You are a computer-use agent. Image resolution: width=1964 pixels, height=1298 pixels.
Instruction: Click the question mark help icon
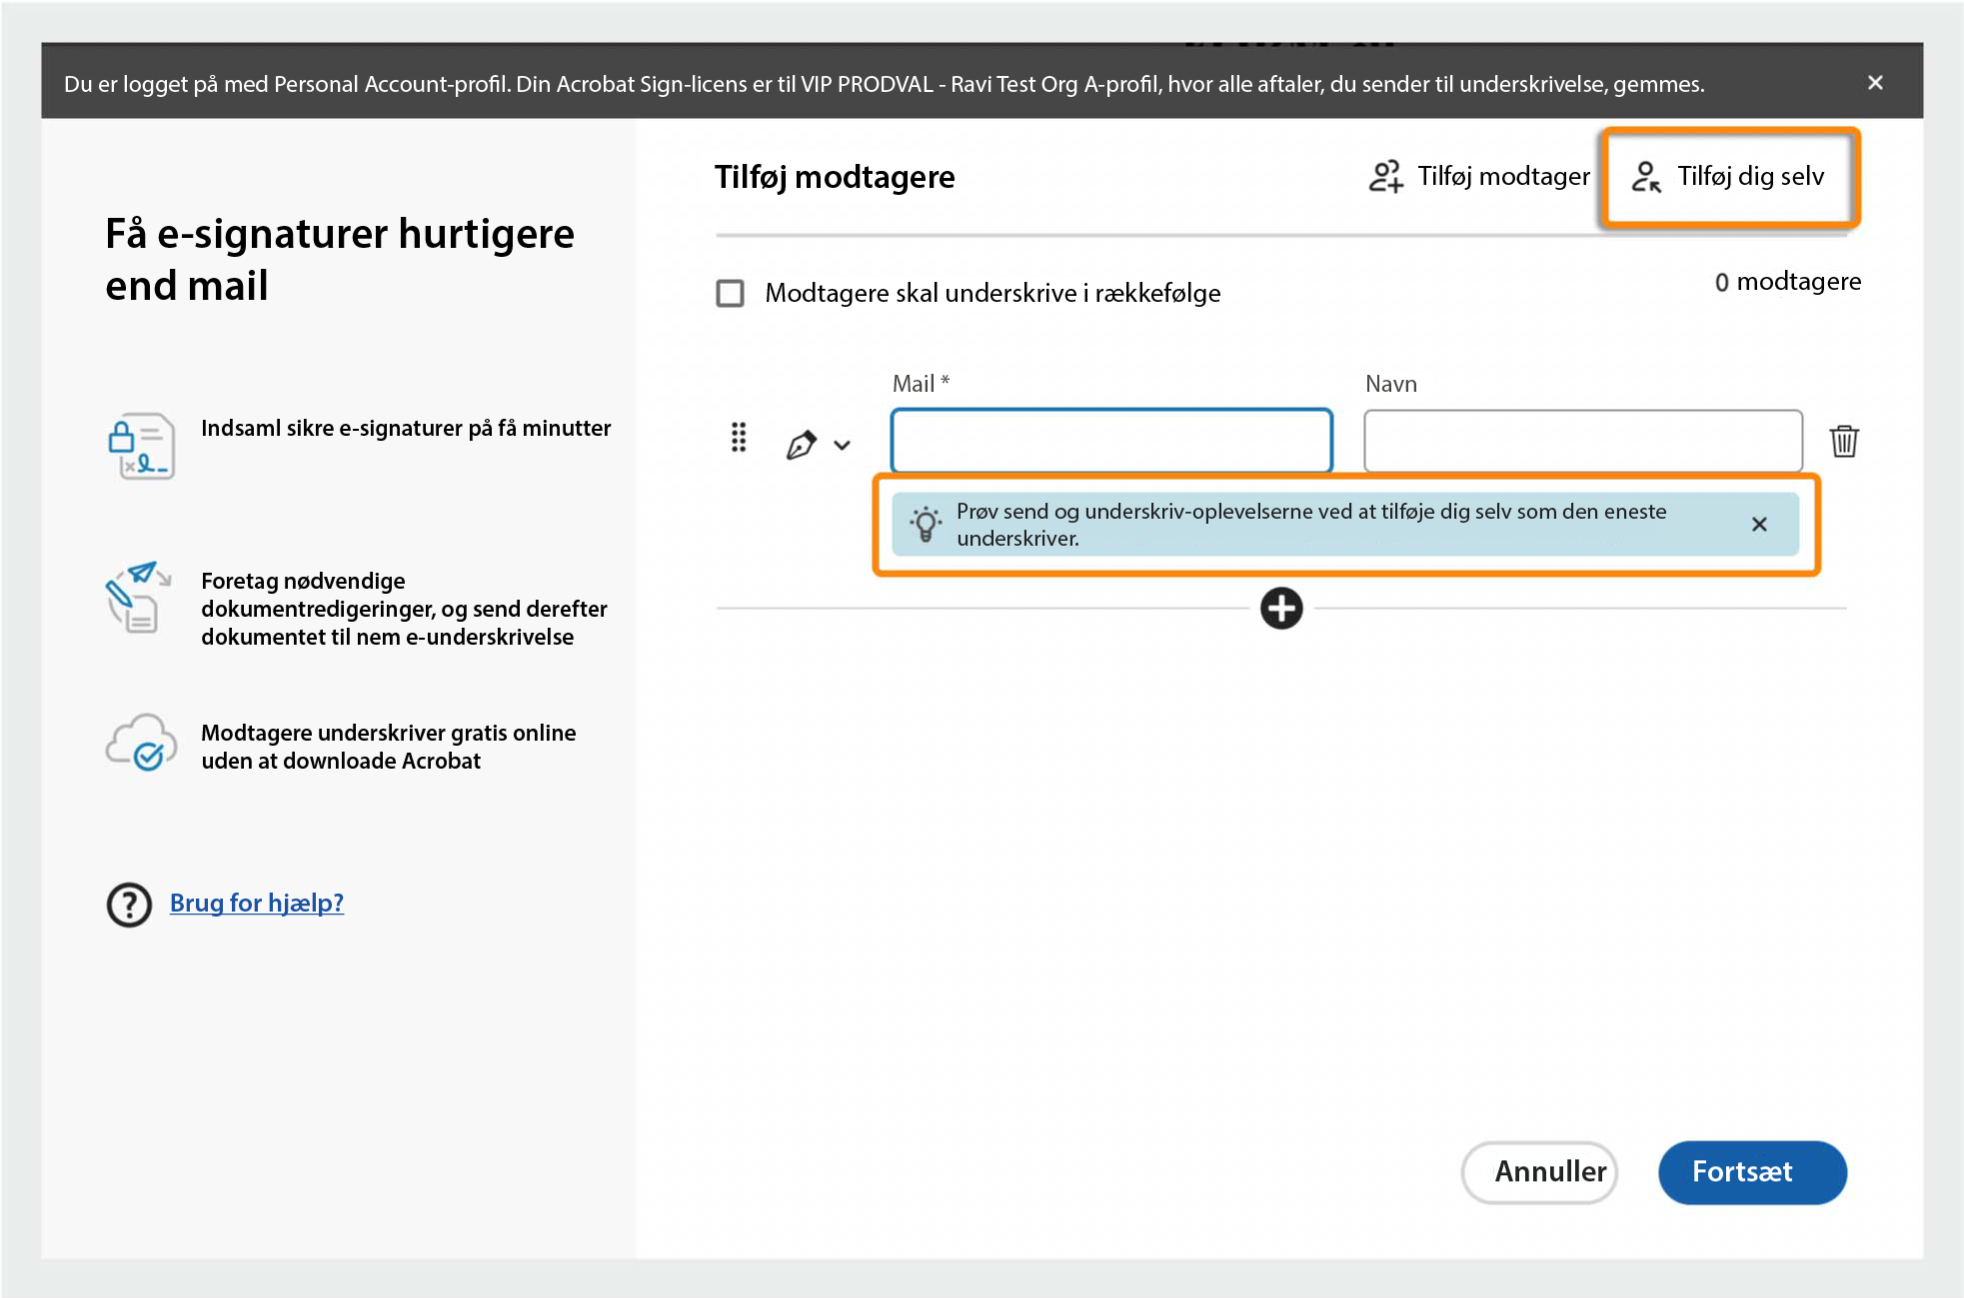click(x=129, y=904)
